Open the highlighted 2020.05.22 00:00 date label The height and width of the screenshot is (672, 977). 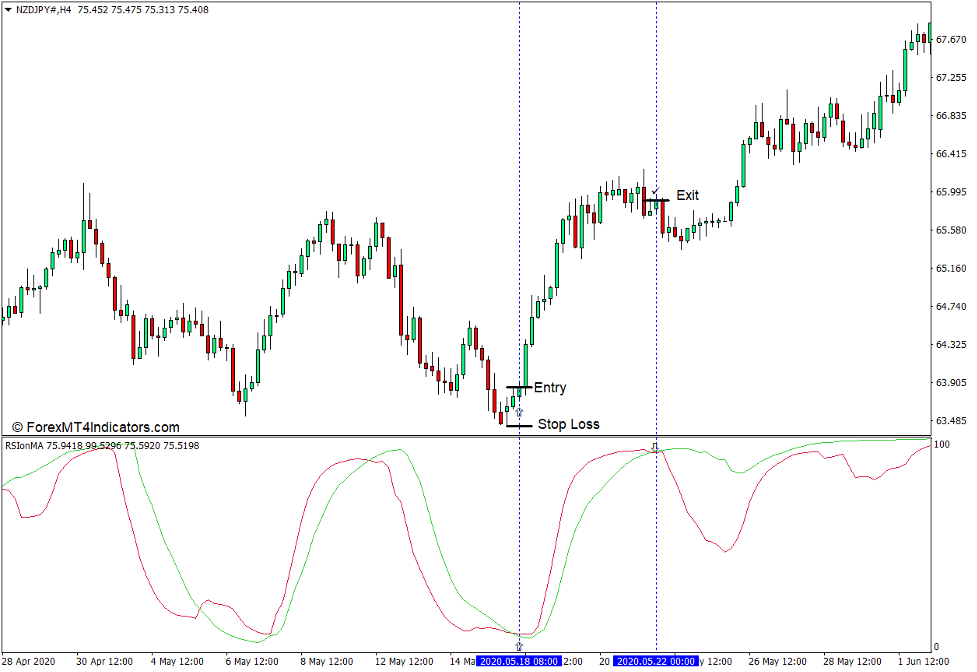(658, 661)
